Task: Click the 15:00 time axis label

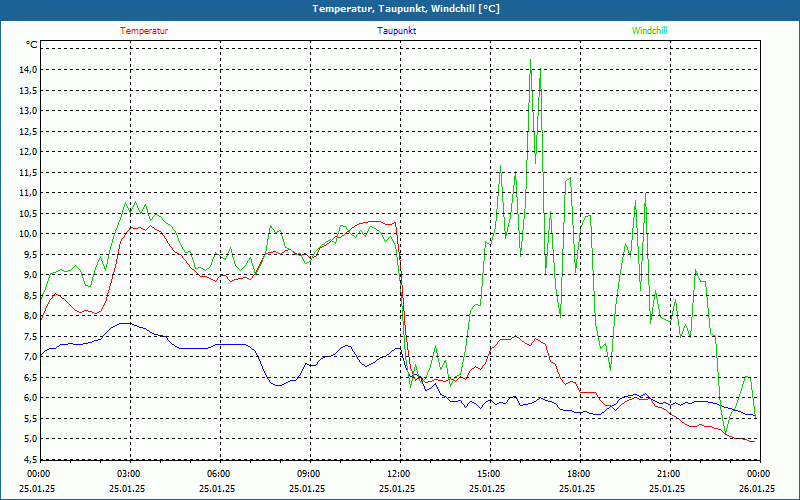Action: [489, 474]
